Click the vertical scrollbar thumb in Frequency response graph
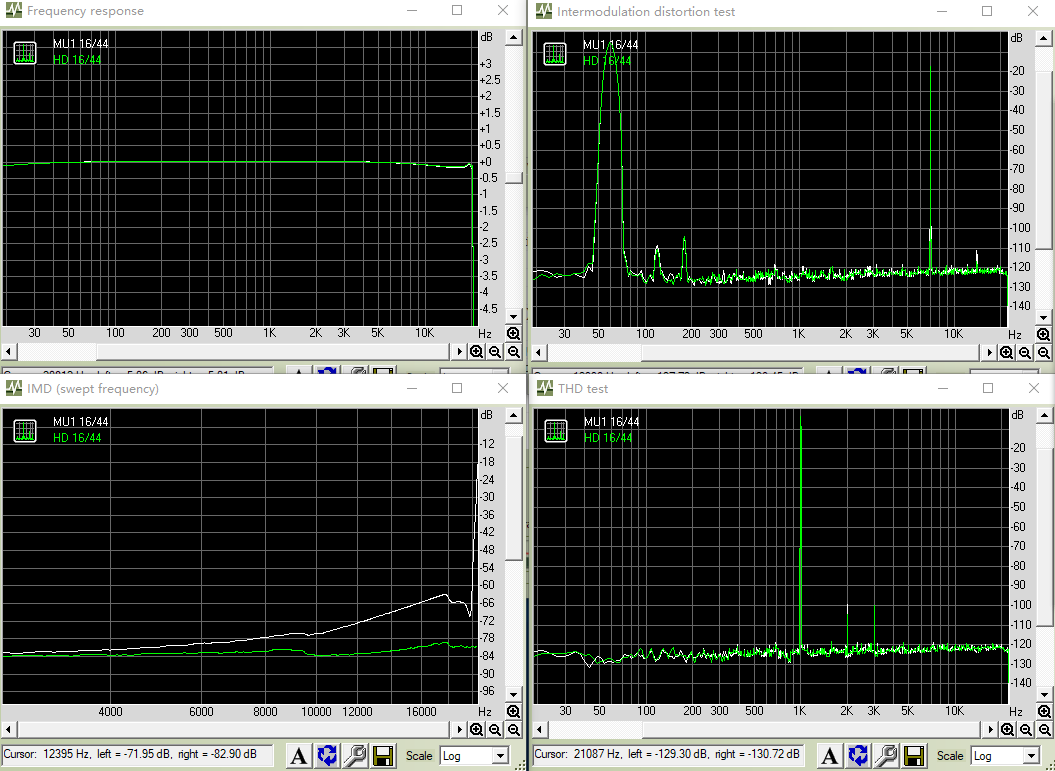This screenshot has width=1055, height=771. [513, 177]
